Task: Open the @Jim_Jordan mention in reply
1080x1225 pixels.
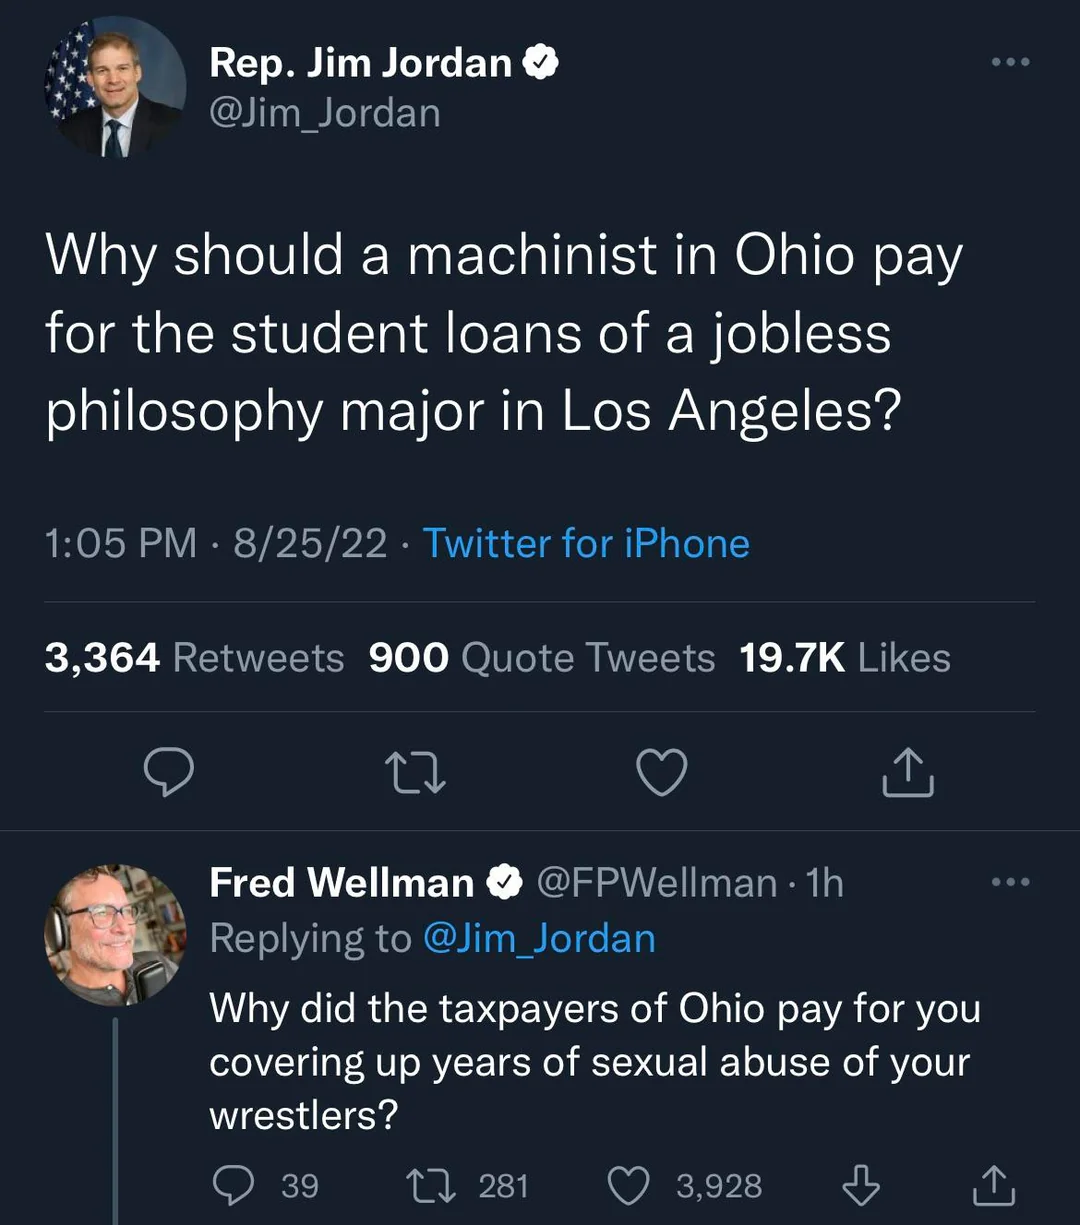Action: [540, 938]
